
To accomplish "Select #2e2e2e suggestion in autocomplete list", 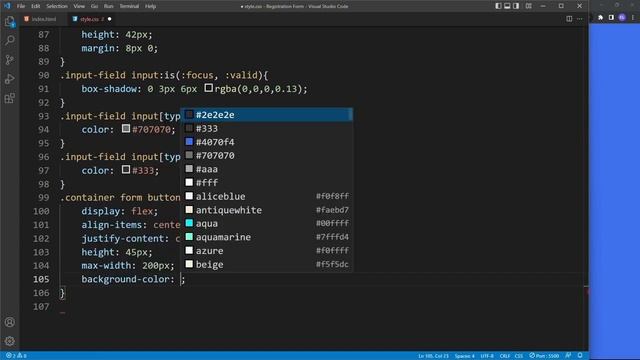I will (x=267, y=115).
